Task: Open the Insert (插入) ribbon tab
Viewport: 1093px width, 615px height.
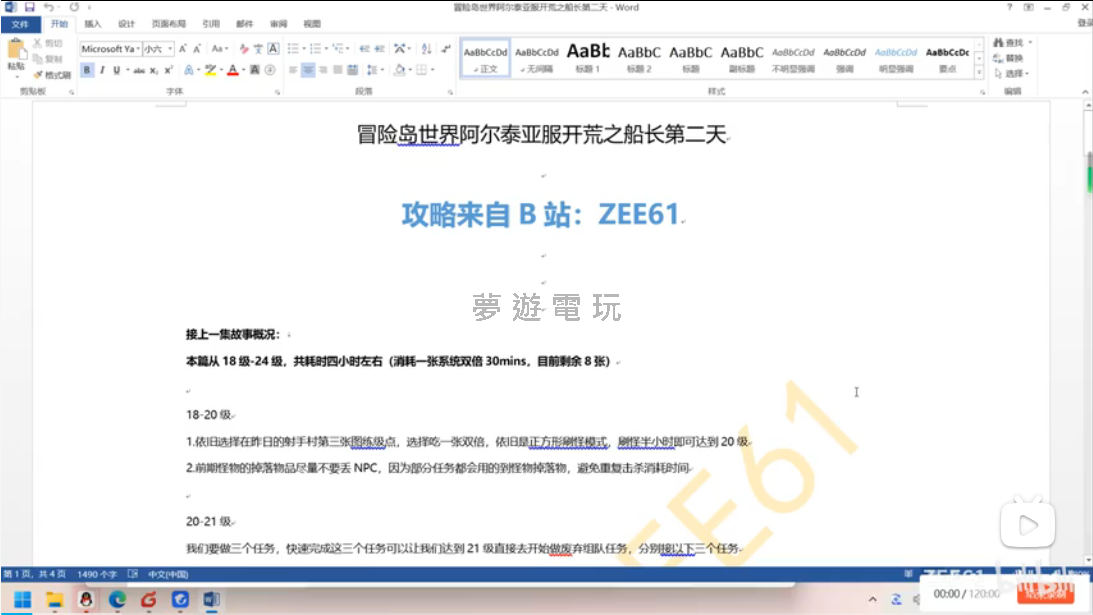Action: tap(93, 23)
